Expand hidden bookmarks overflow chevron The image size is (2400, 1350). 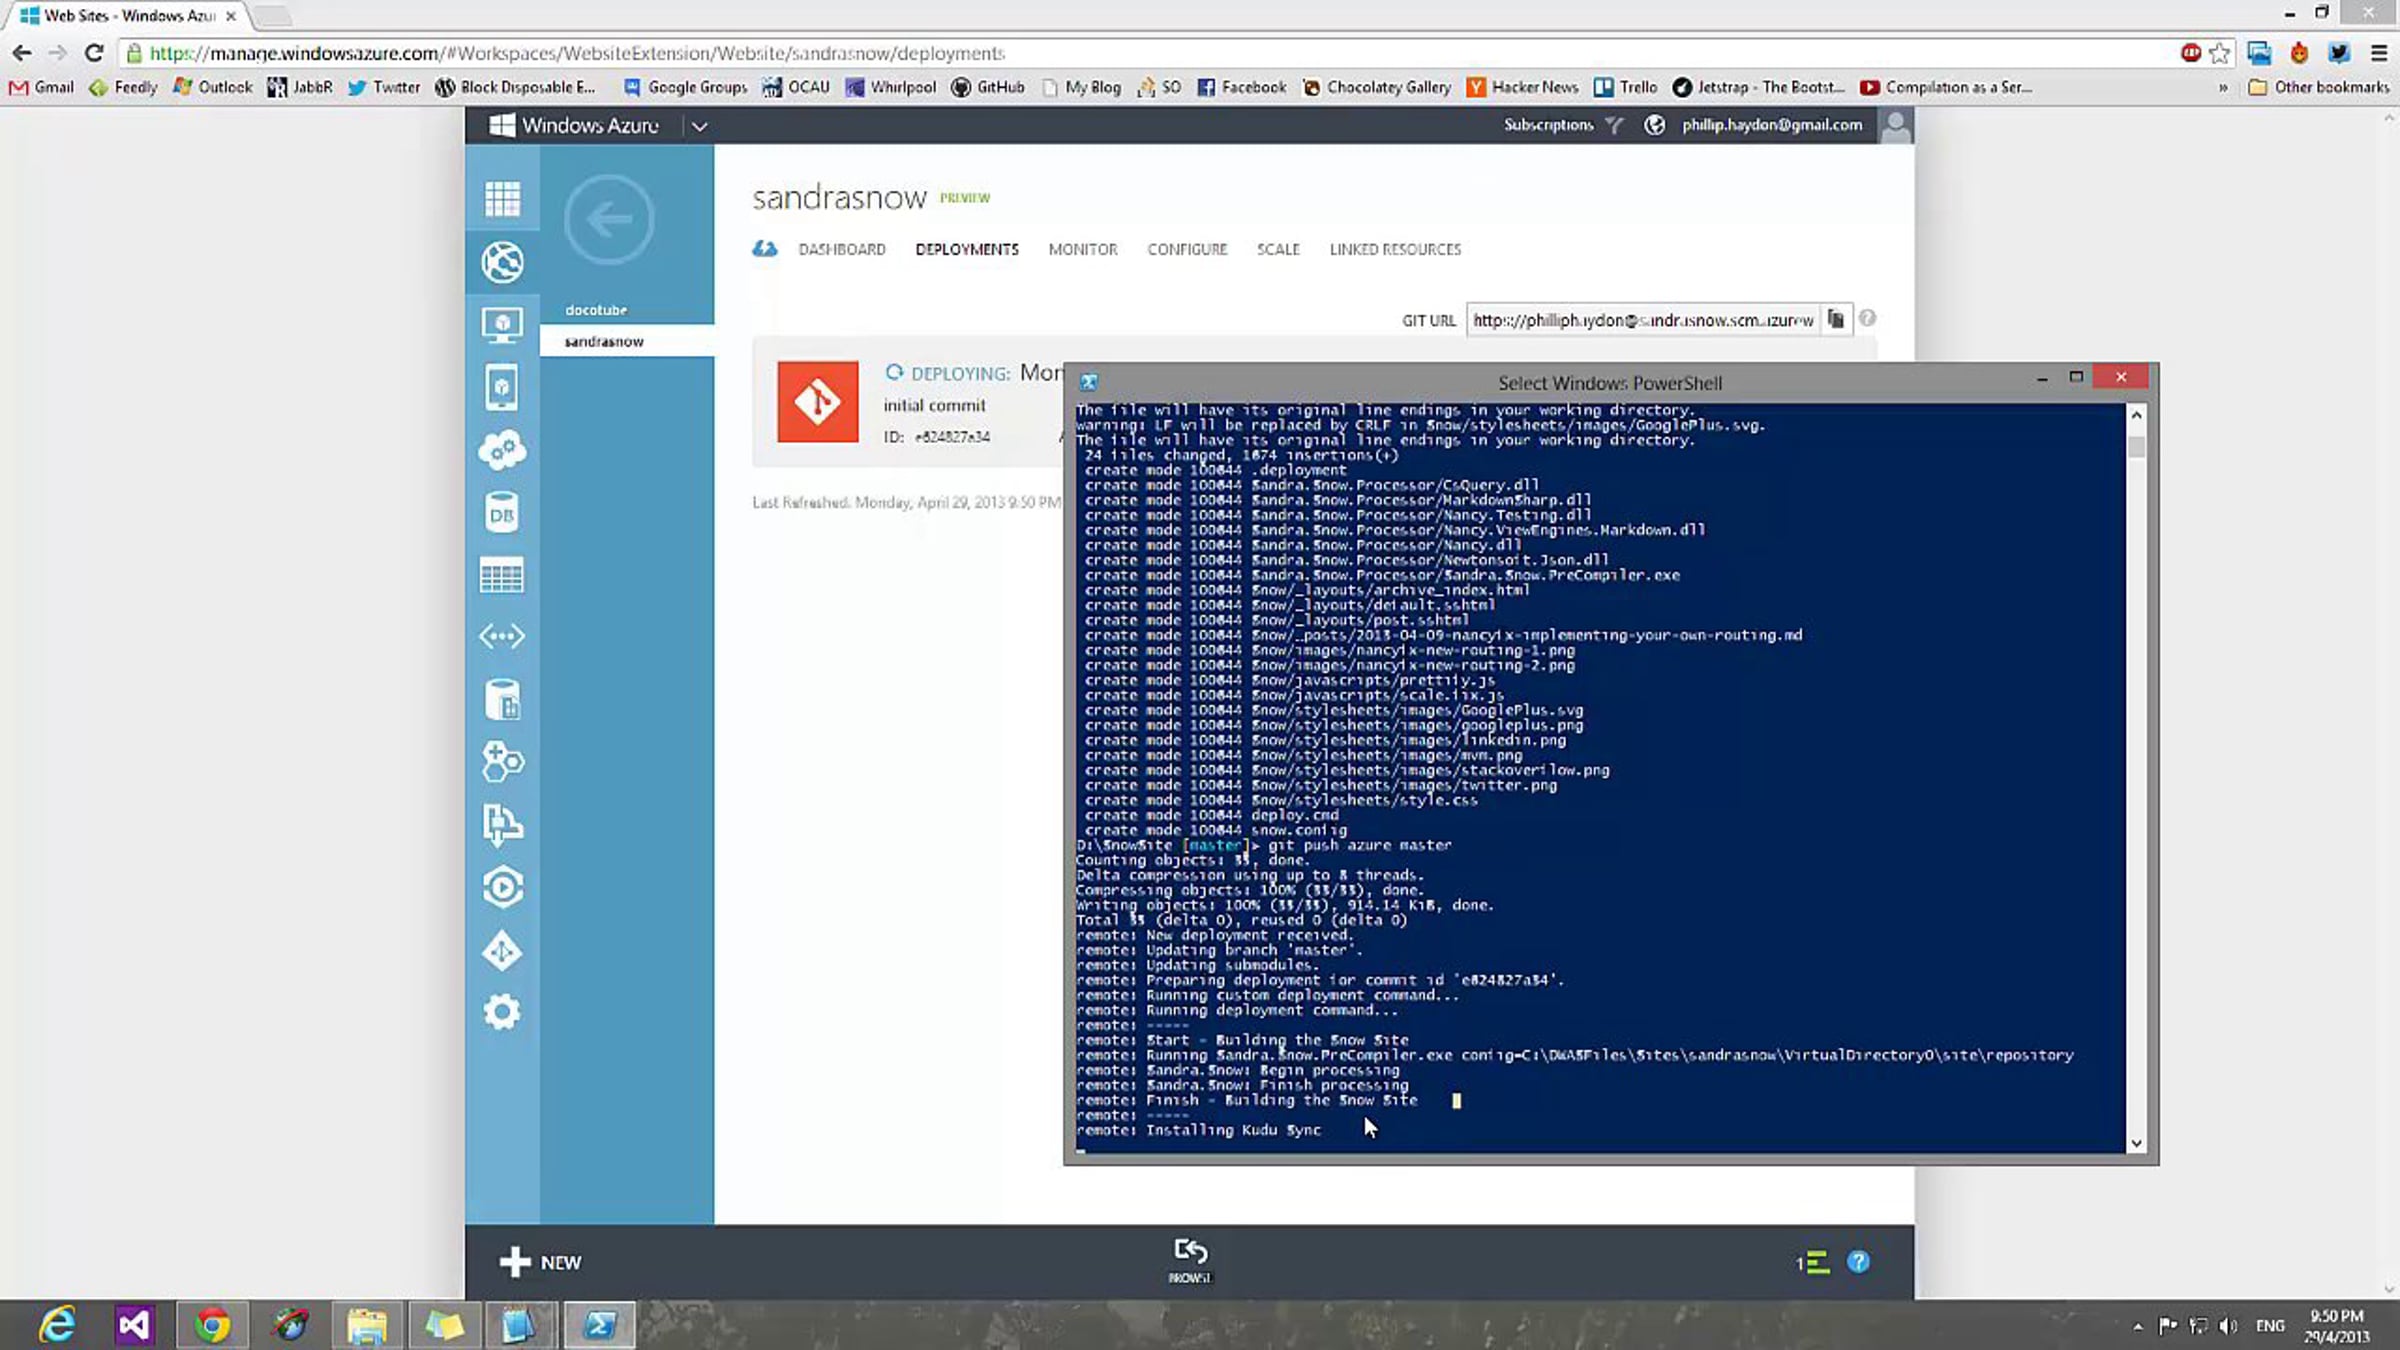(x=2223, y=88)
